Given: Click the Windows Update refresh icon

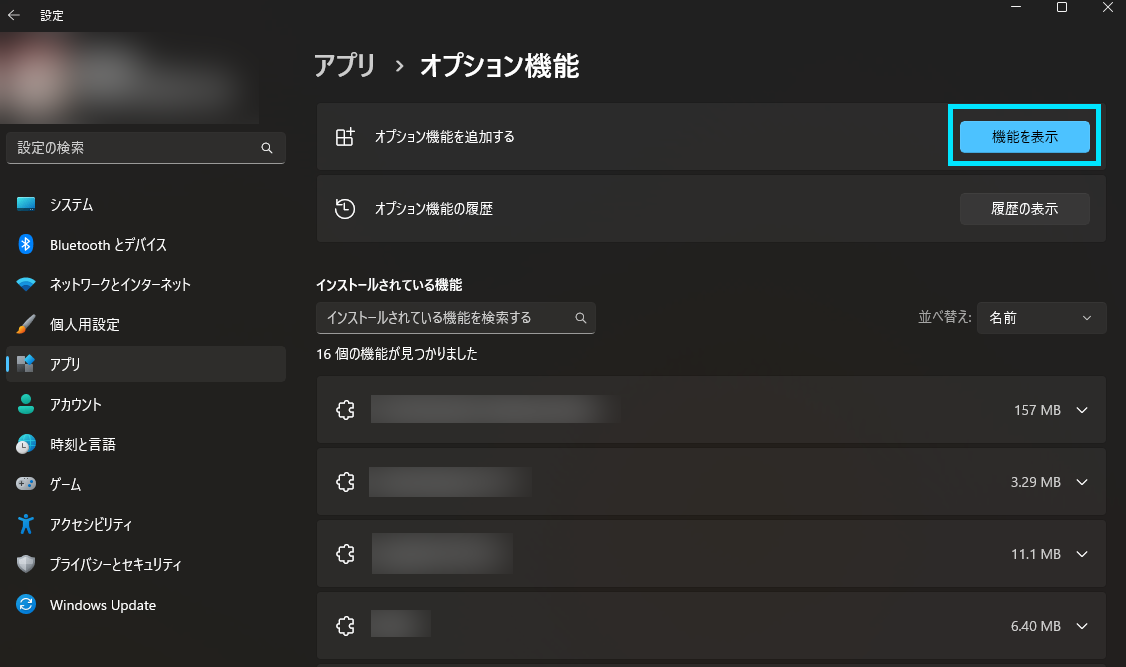Looking at the screenshot, I should pos(26,605).
